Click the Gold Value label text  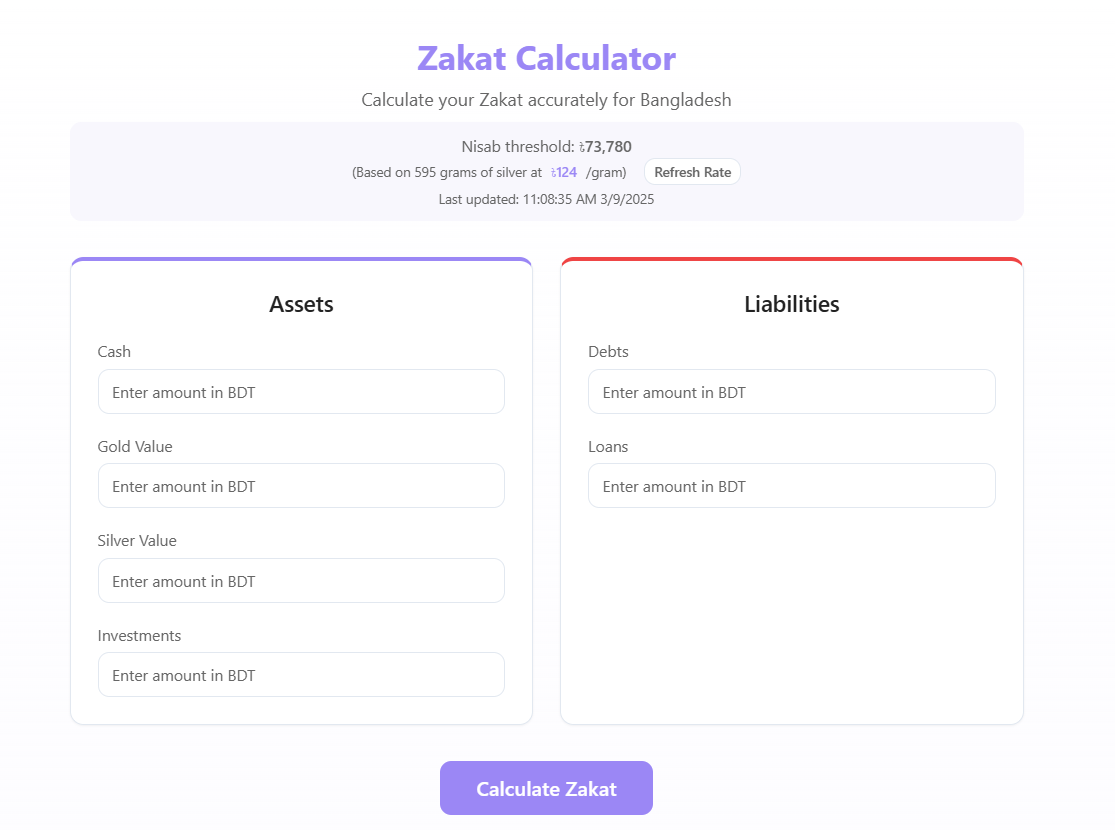[x=135, y=447]
